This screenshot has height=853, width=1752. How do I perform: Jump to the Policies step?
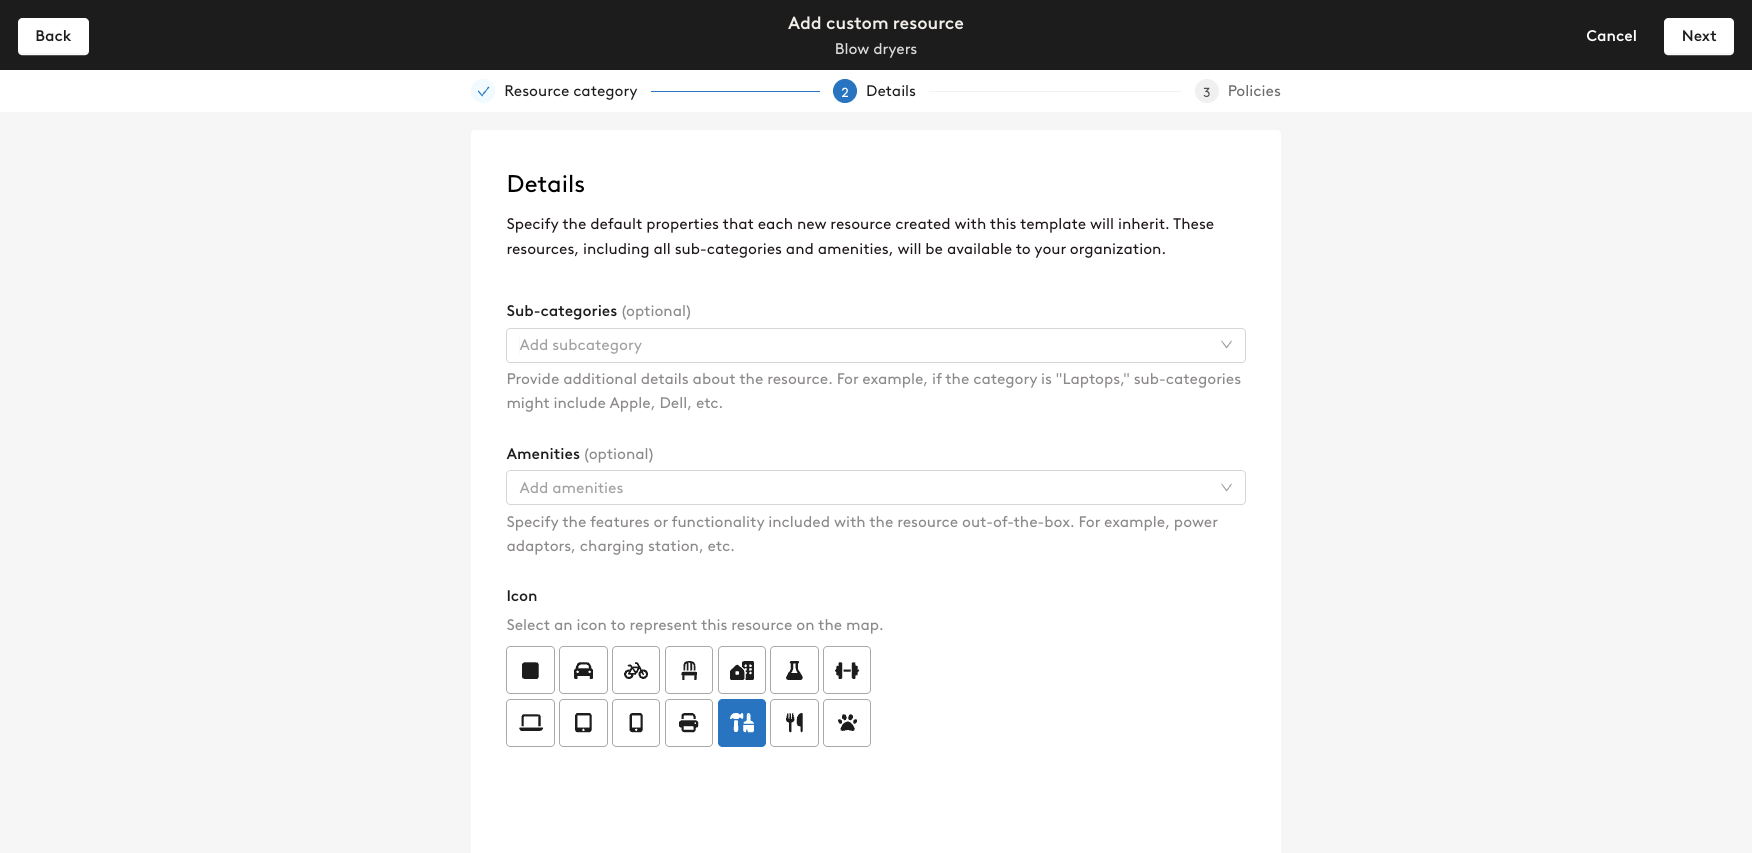pos(1254,91)
